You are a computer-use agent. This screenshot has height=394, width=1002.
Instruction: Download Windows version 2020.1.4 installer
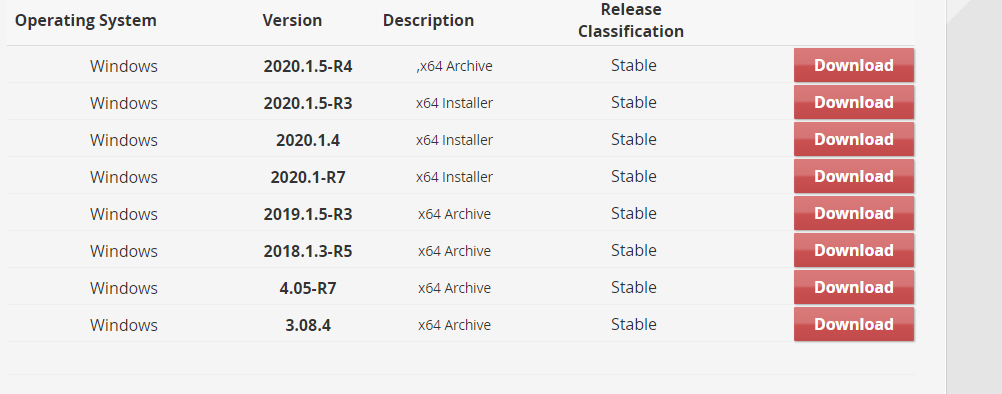point(854,139)
